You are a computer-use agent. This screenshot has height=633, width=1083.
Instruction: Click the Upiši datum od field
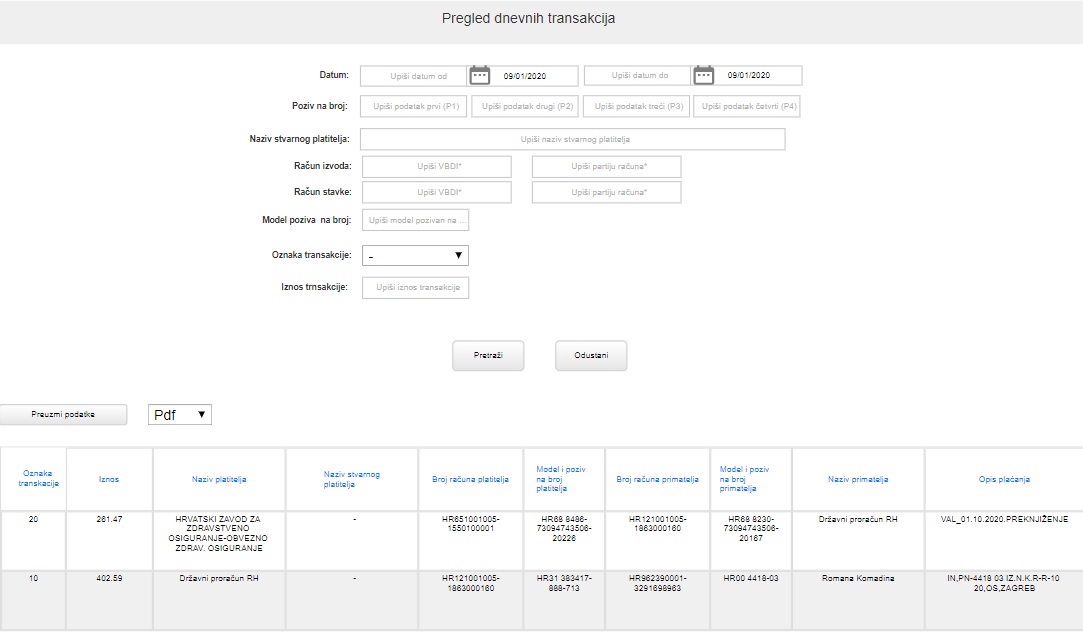tap(413, 76)
